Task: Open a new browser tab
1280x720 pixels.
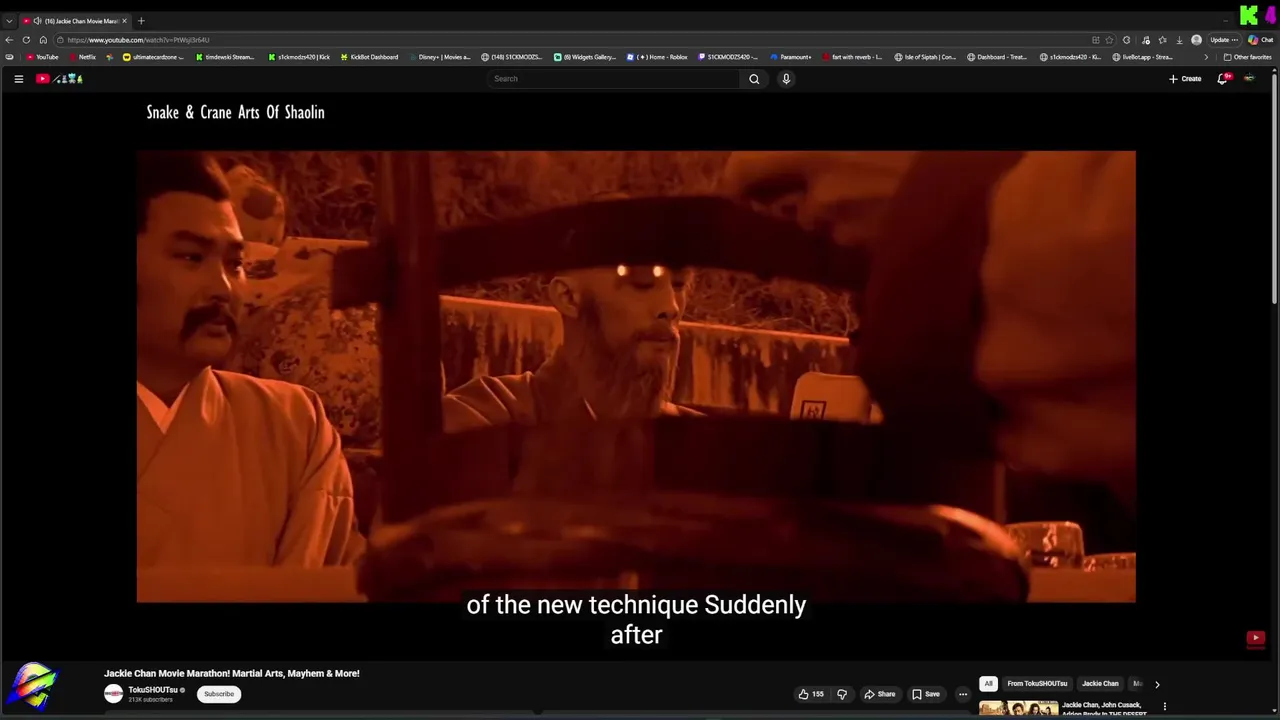Action: pyautogui.click(x=141, y=21)
